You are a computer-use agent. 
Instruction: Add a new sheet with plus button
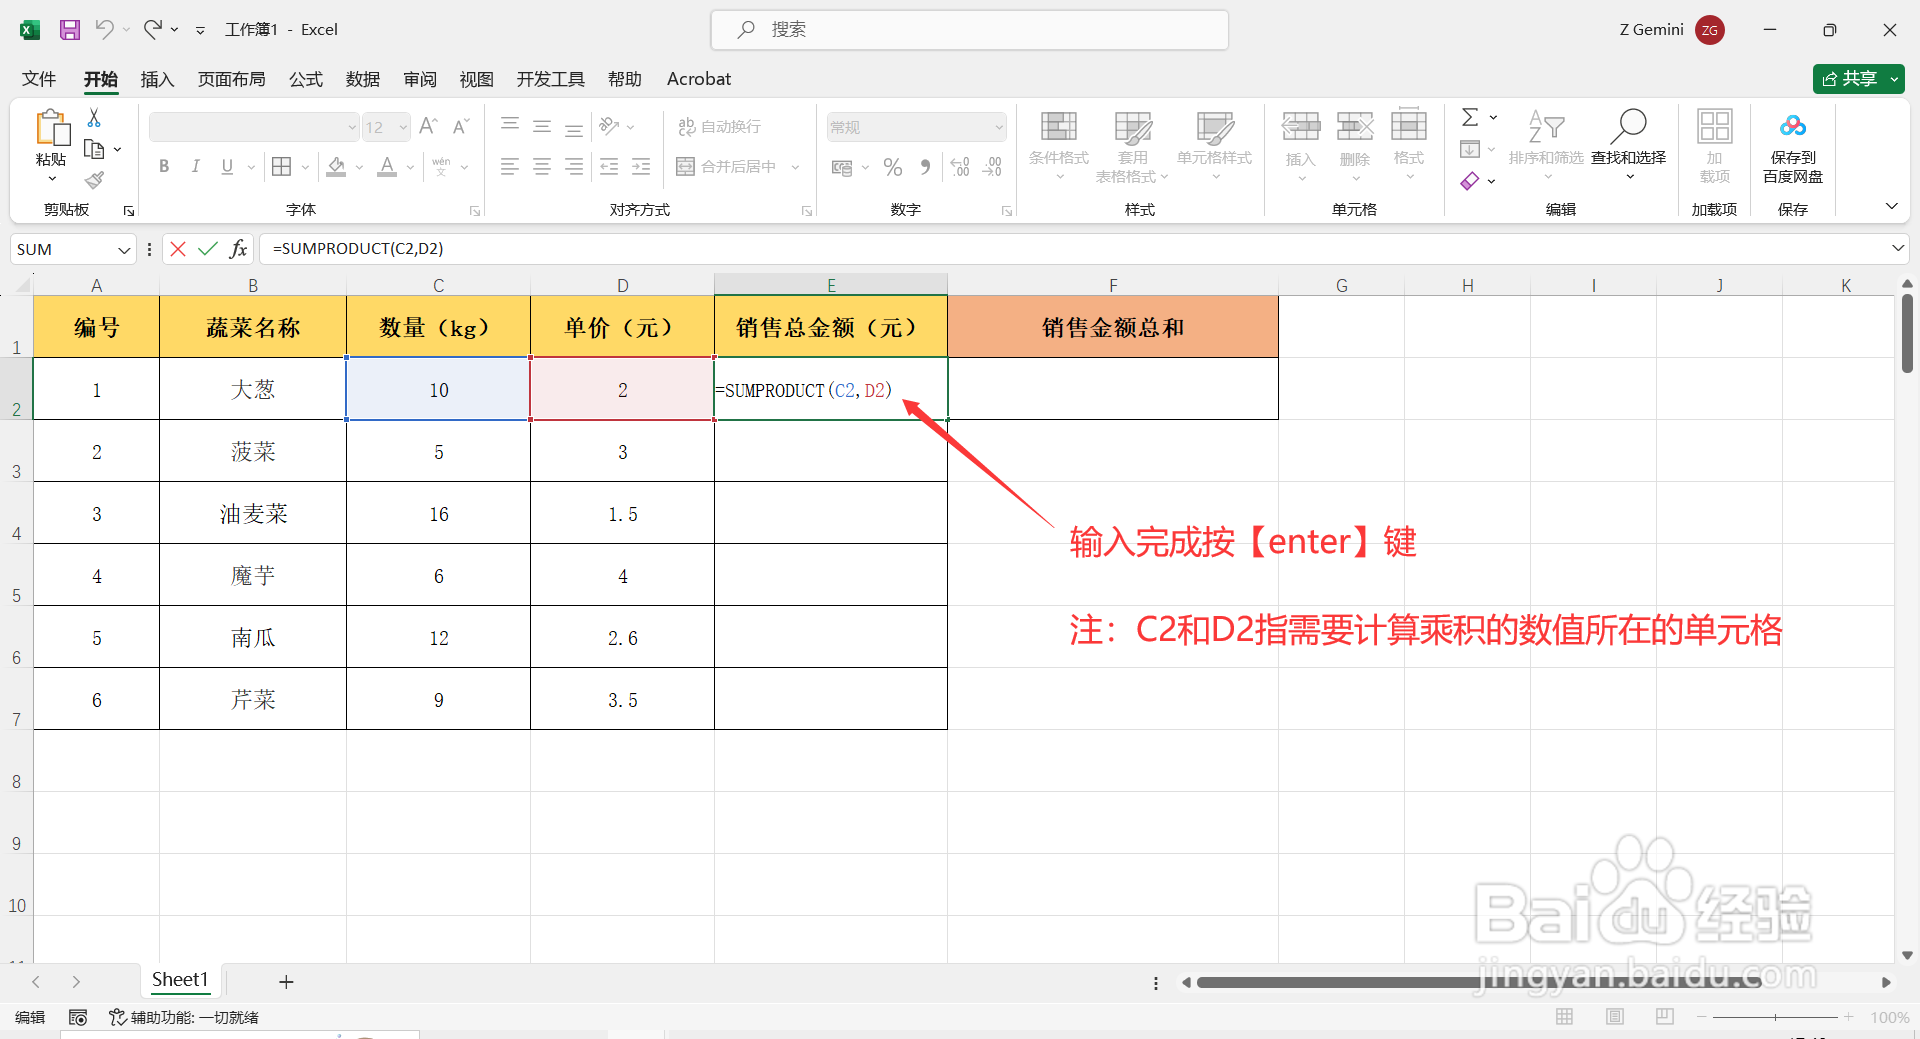(286, 981)
